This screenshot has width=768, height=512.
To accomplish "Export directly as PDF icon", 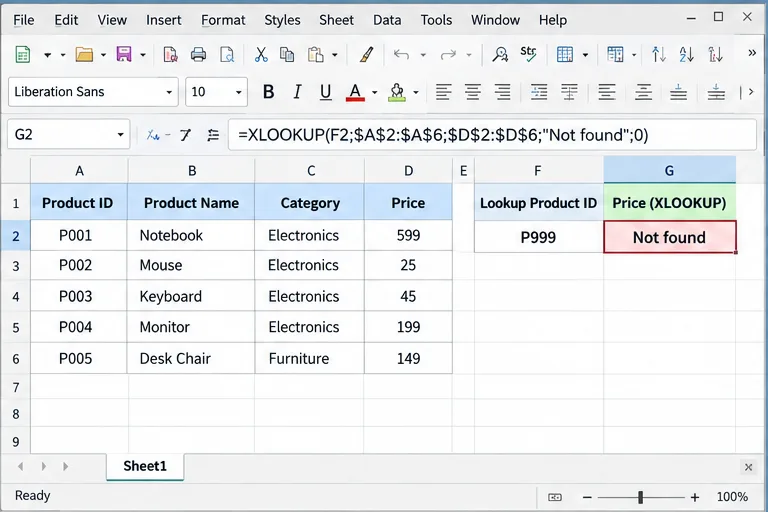I will point(170,54).
